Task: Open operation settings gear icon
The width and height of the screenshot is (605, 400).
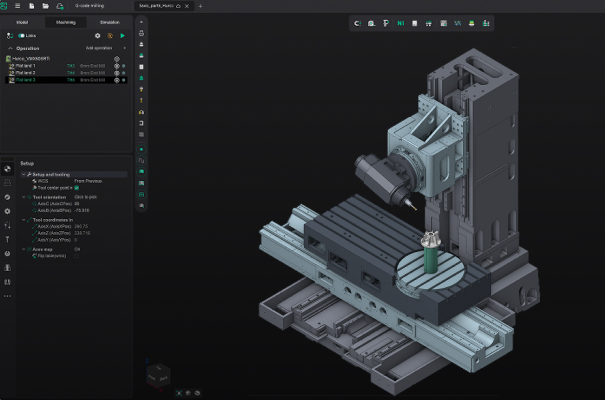Action: (x=97, y=36)
